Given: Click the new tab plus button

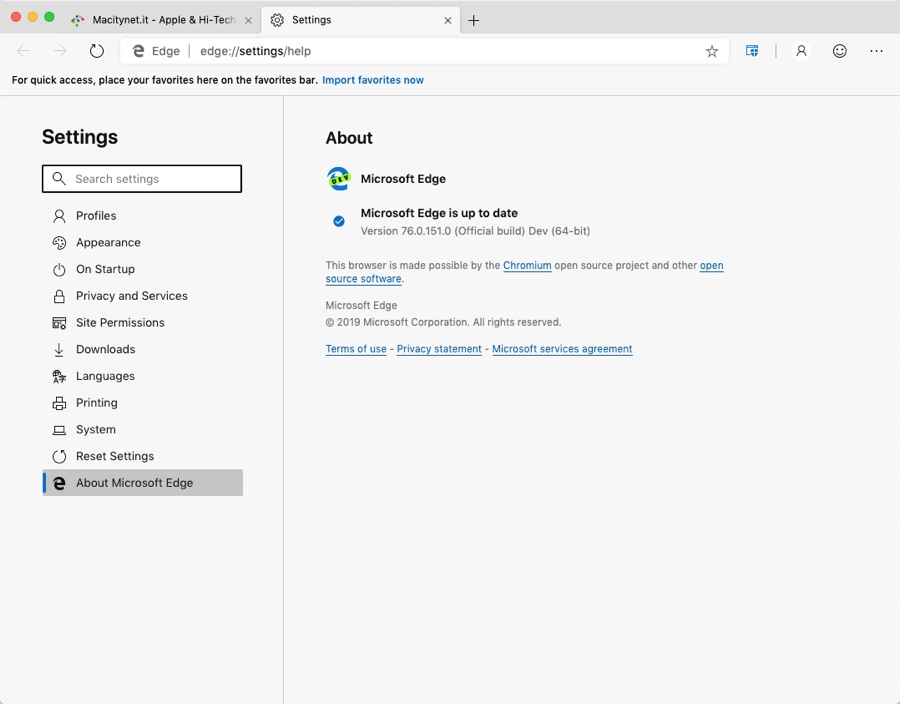Looking at the screenshot, I should point(474,20).
